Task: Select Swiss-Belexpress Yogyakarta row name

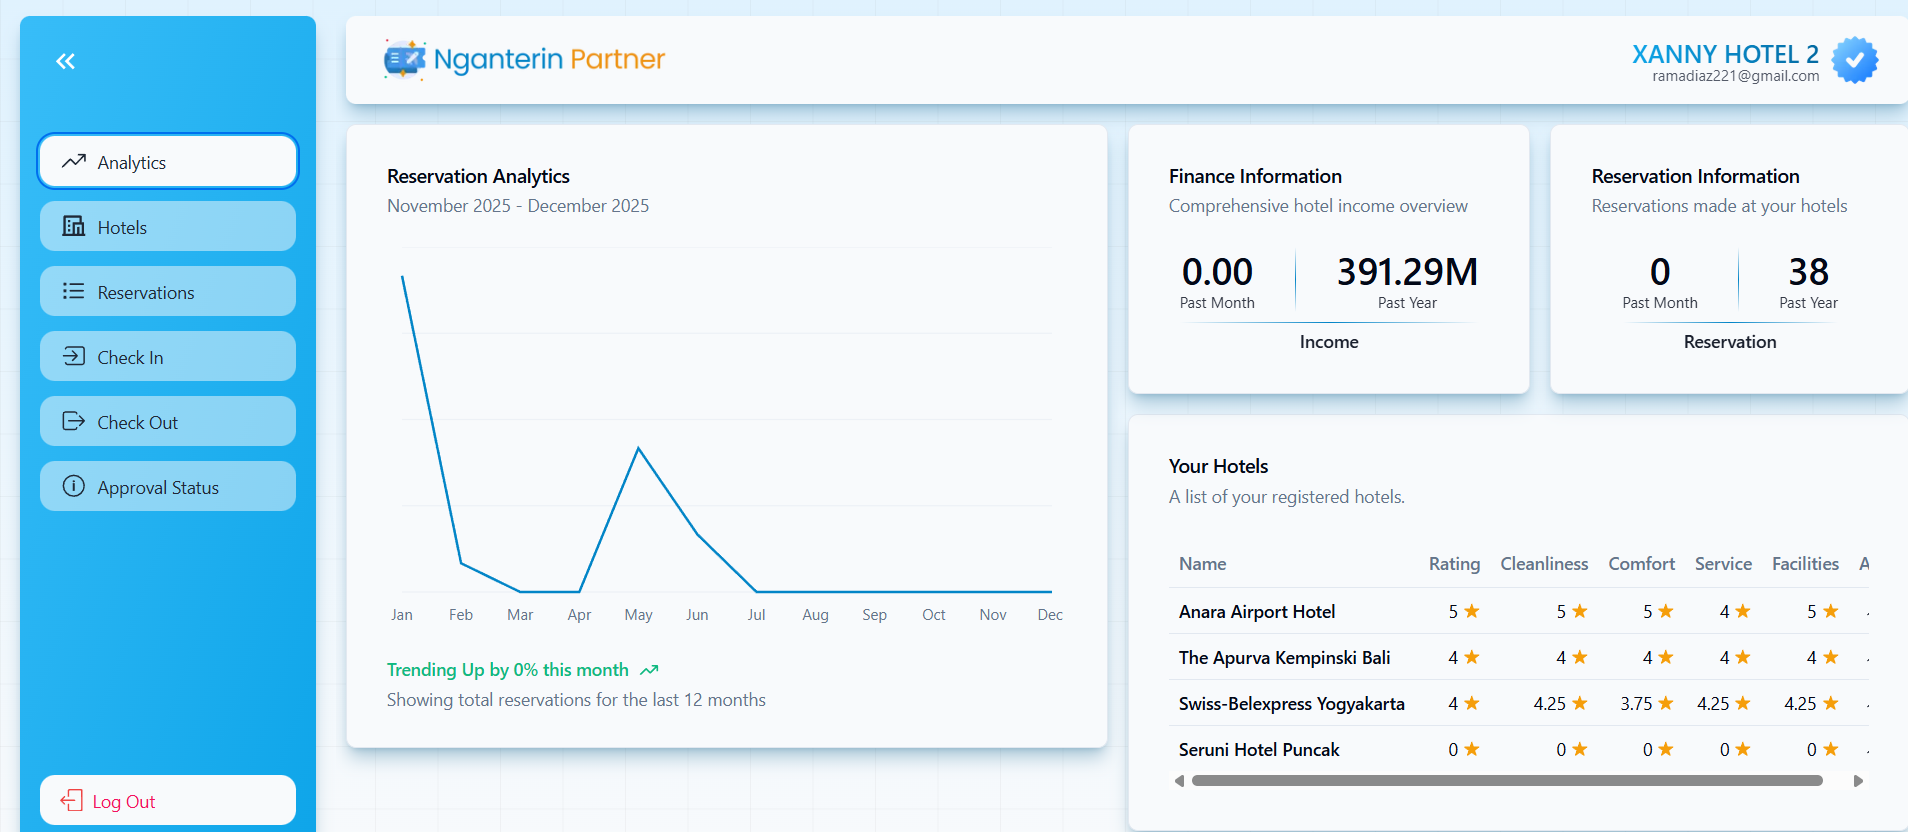Action: [x=1291, y=703]
